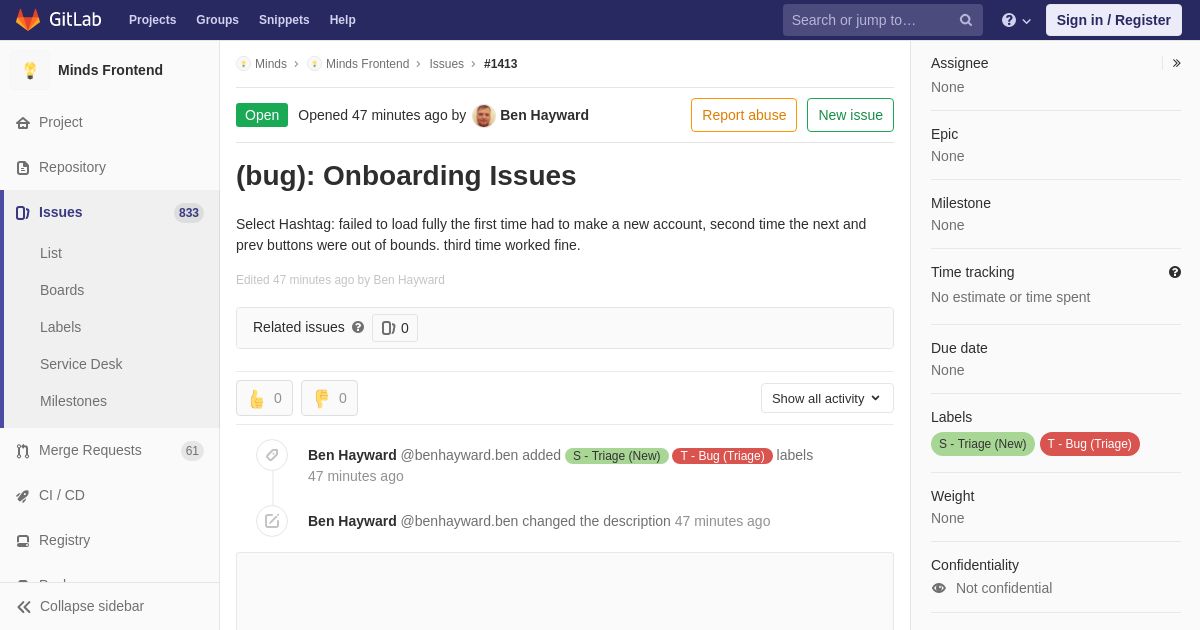Click the Snippets top menu
Image resolution: width=1200 pixels, height=630 pixels.
(284, 20)
